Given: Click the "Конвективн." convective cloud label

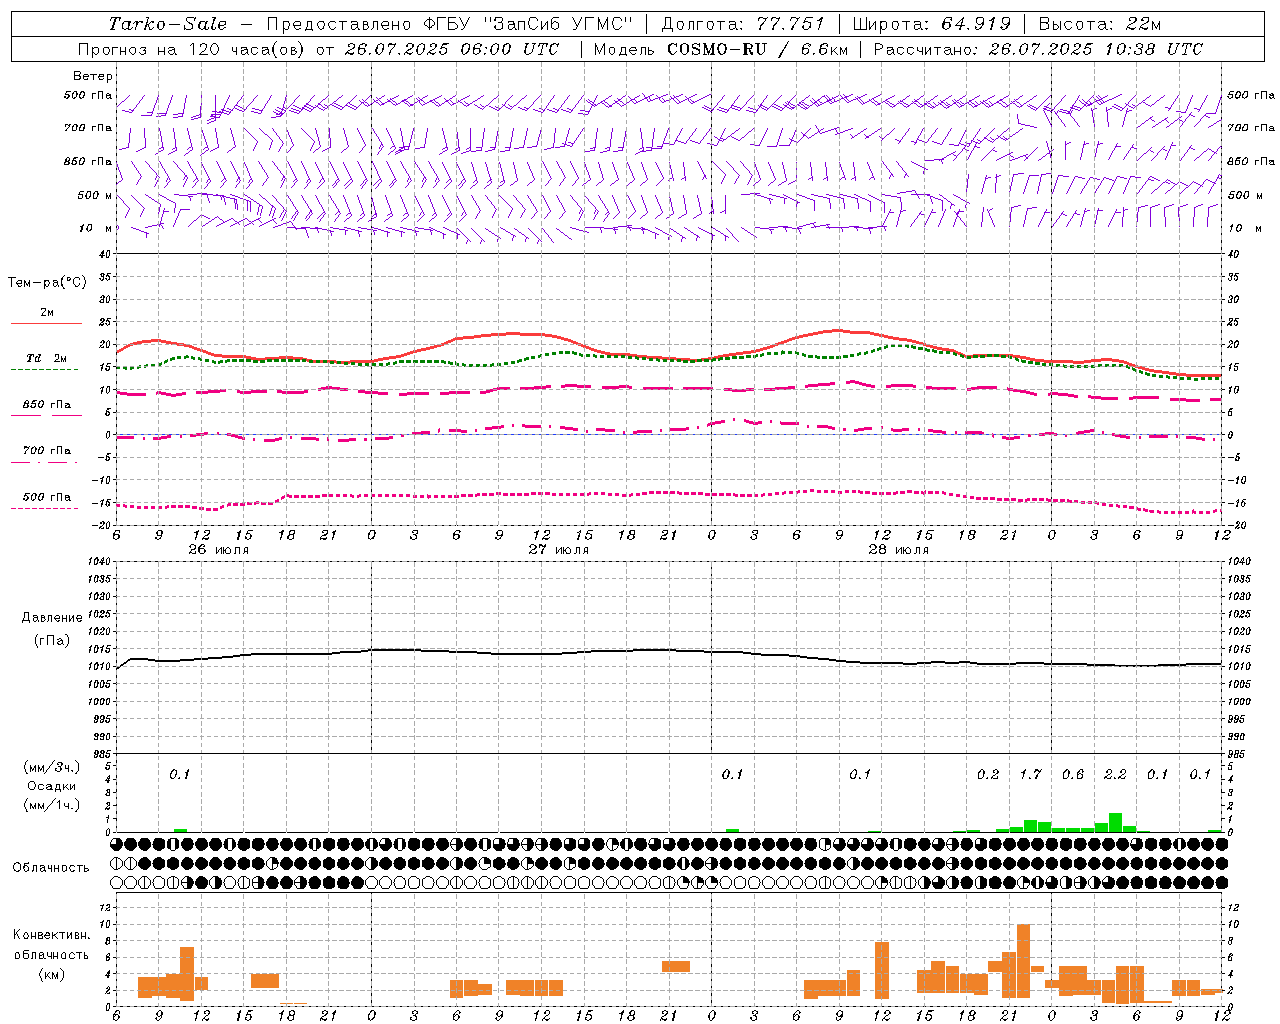Looking at the screenshot, I should click(x=52, y=935).
